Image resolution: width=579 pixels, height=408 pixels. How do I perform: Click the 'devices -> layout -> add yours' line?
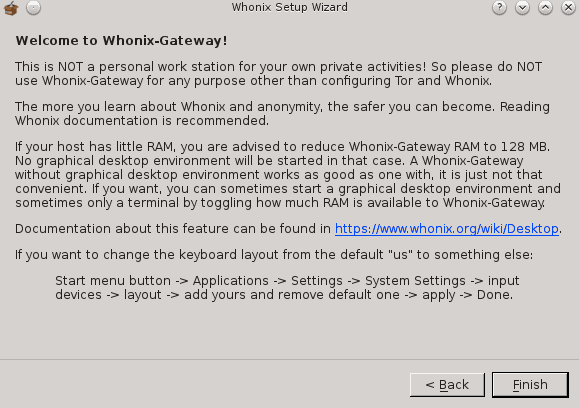(284, 295)
